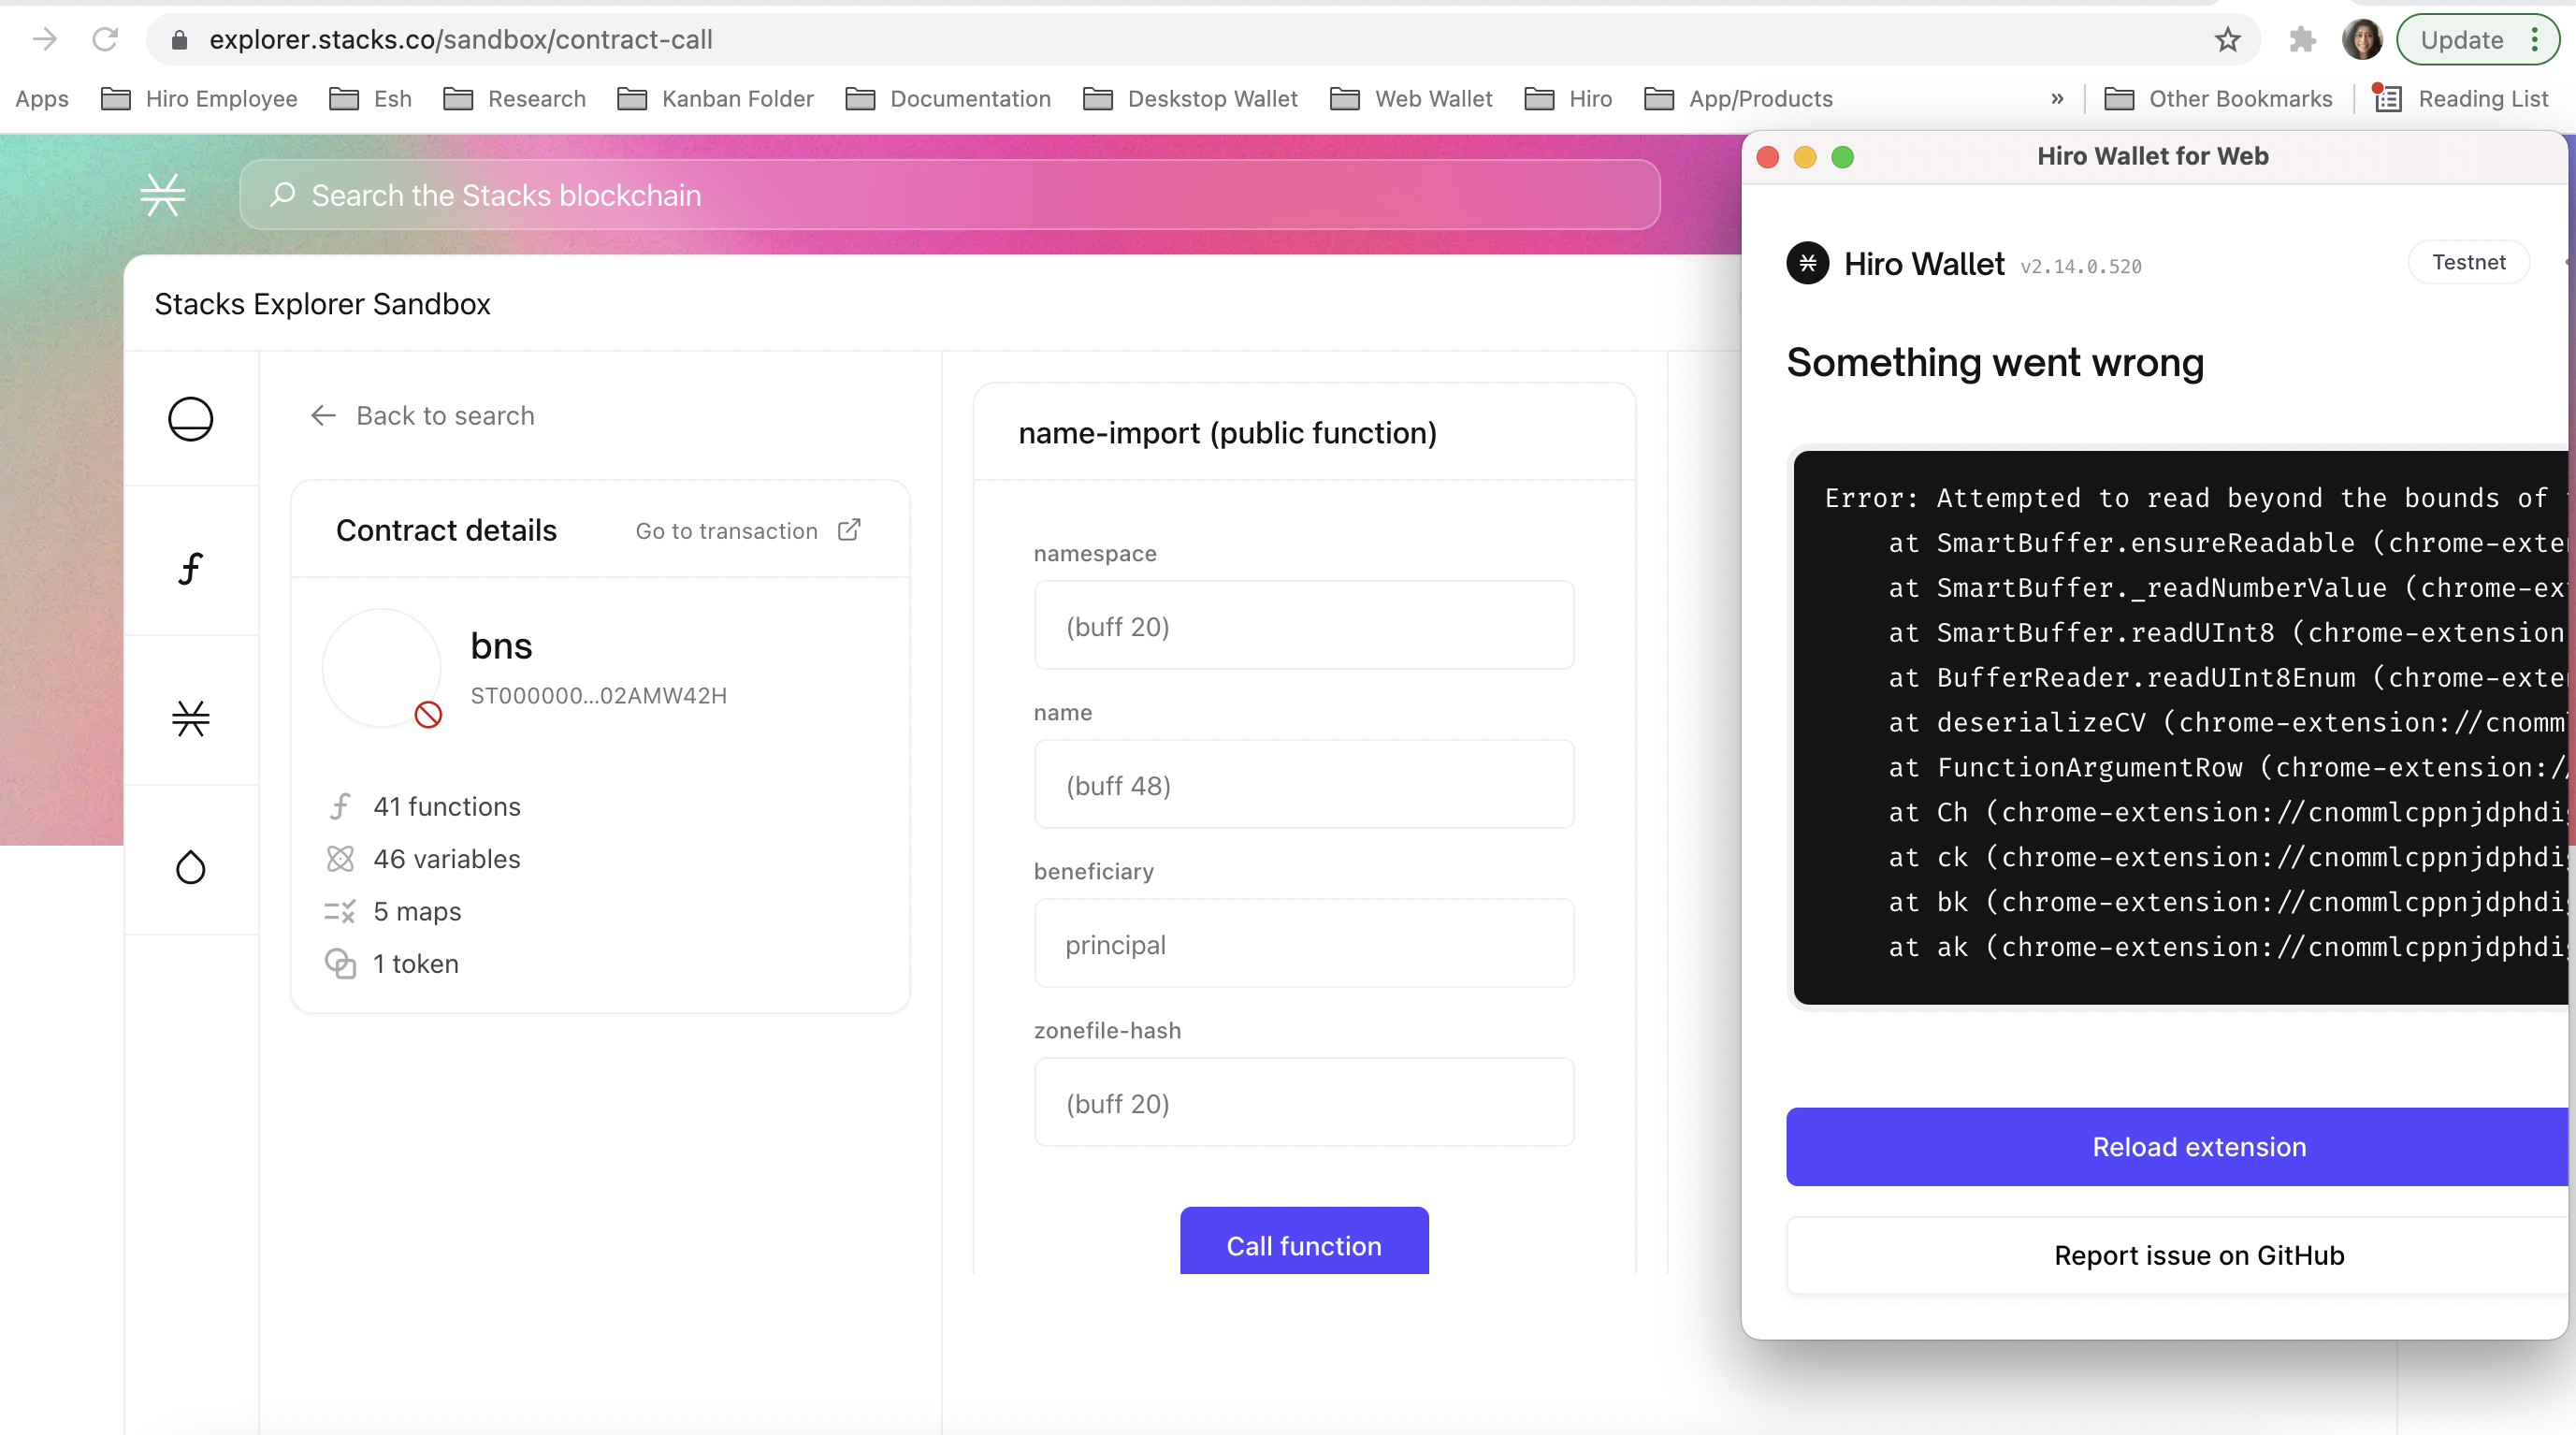Screen dimensions: 2576x1435
Task: Open the faucet droplet sidebar icon
Action: [190, 867]
